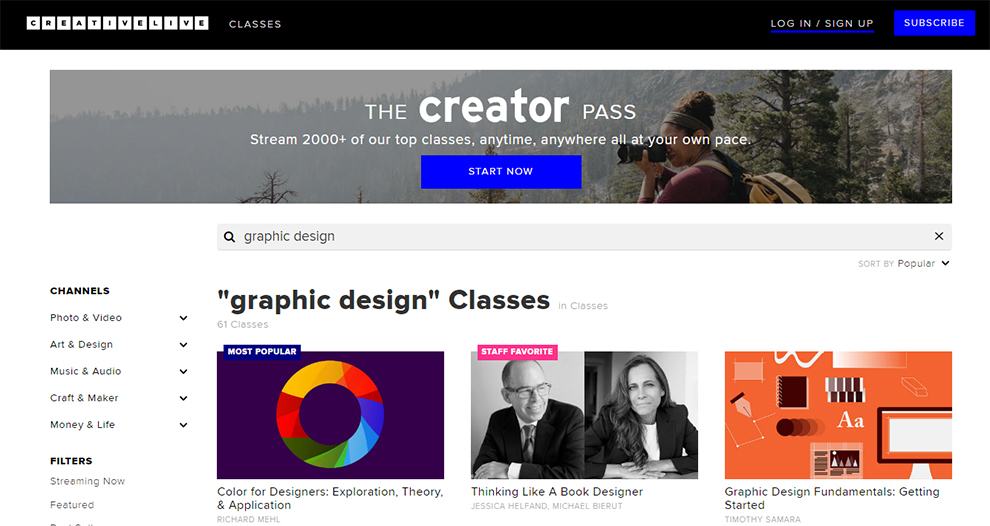
Task: Open the Graphic Design Fundamentals thumbnail
Action: 838,415
